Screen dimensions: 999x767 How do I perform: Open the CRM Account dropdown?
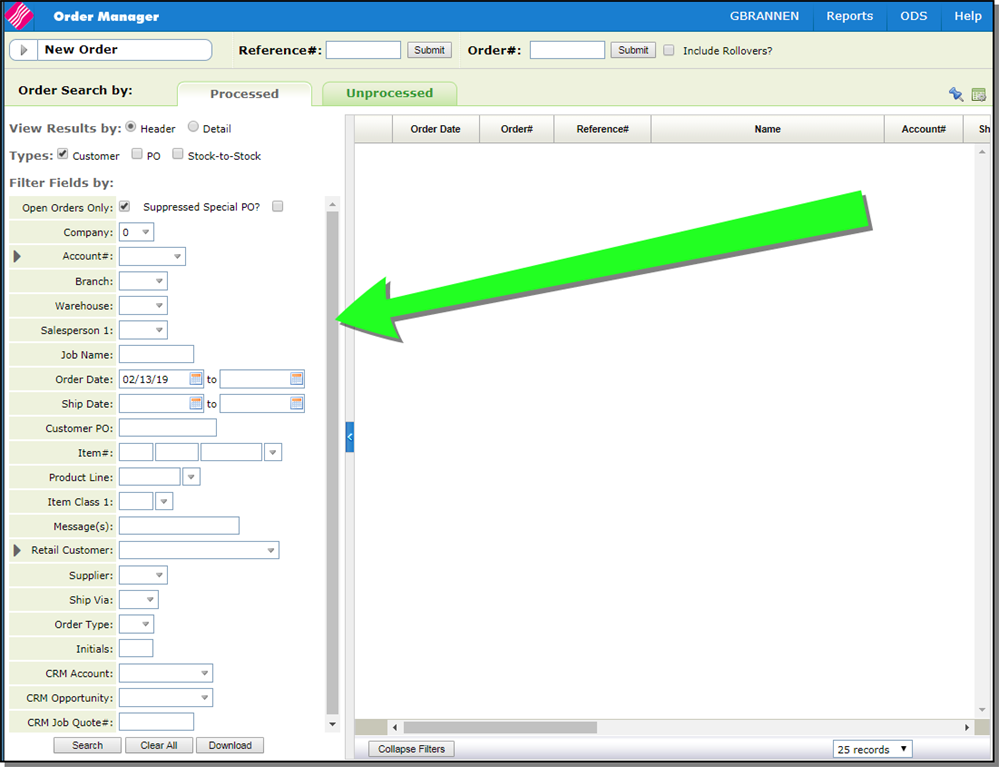point(166,673)
